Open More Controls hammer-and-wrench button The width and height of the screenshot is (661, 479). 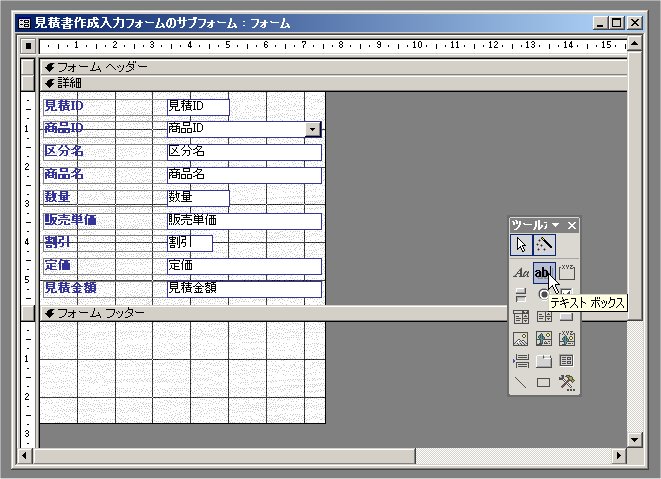(567, 382)
